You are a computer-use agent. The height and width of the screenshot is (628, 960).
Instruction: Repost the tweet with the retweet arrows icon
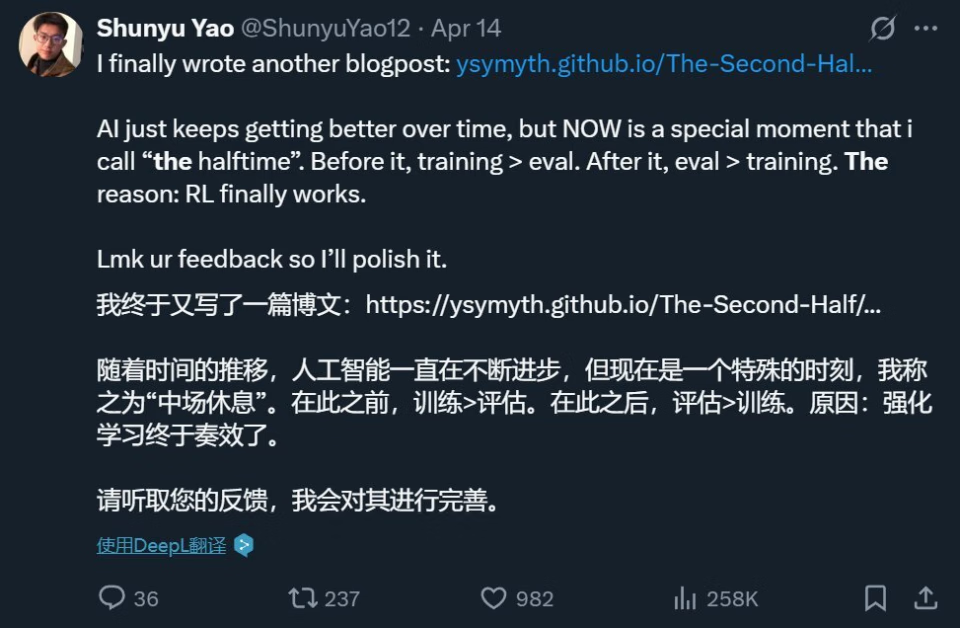coord(303,598)
